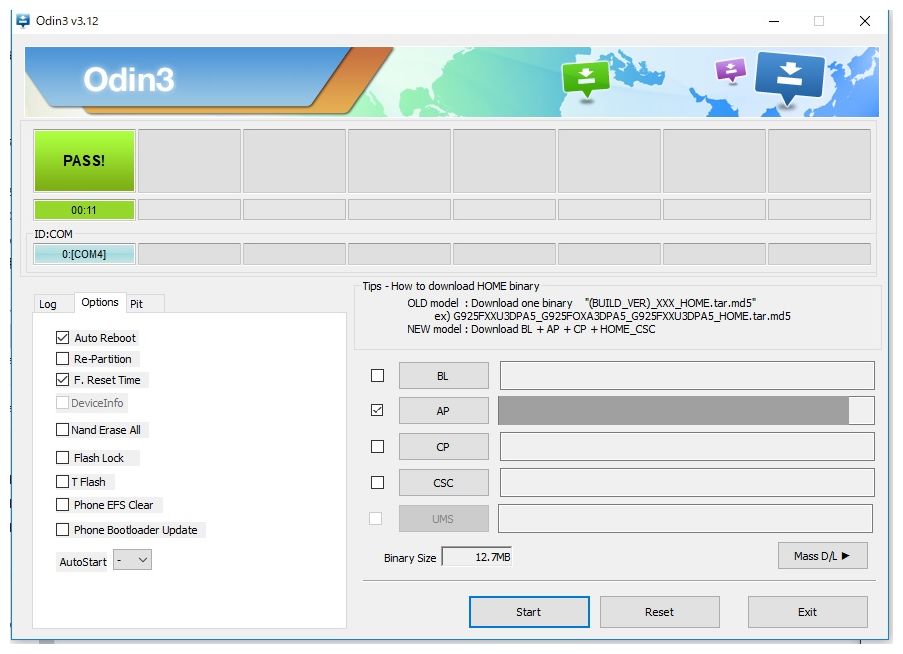Click the Exit button
This screenshot has height=654, width=903.
click(807, 612)
